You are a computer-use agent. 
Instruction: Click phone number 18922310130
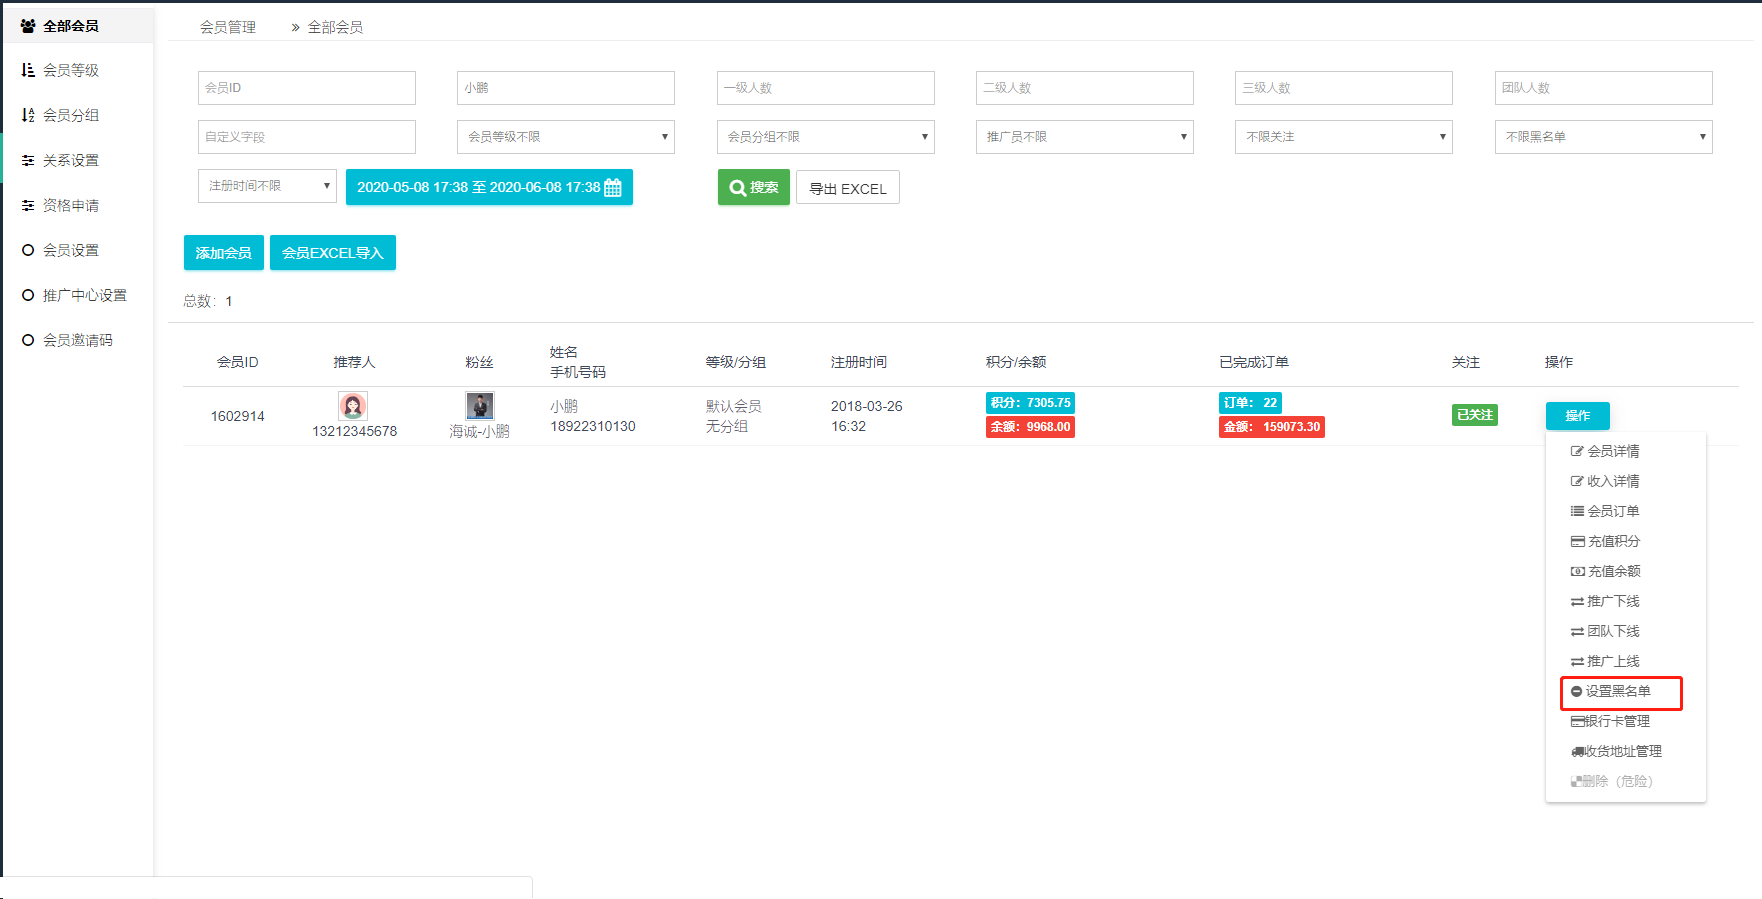point(593,426)
